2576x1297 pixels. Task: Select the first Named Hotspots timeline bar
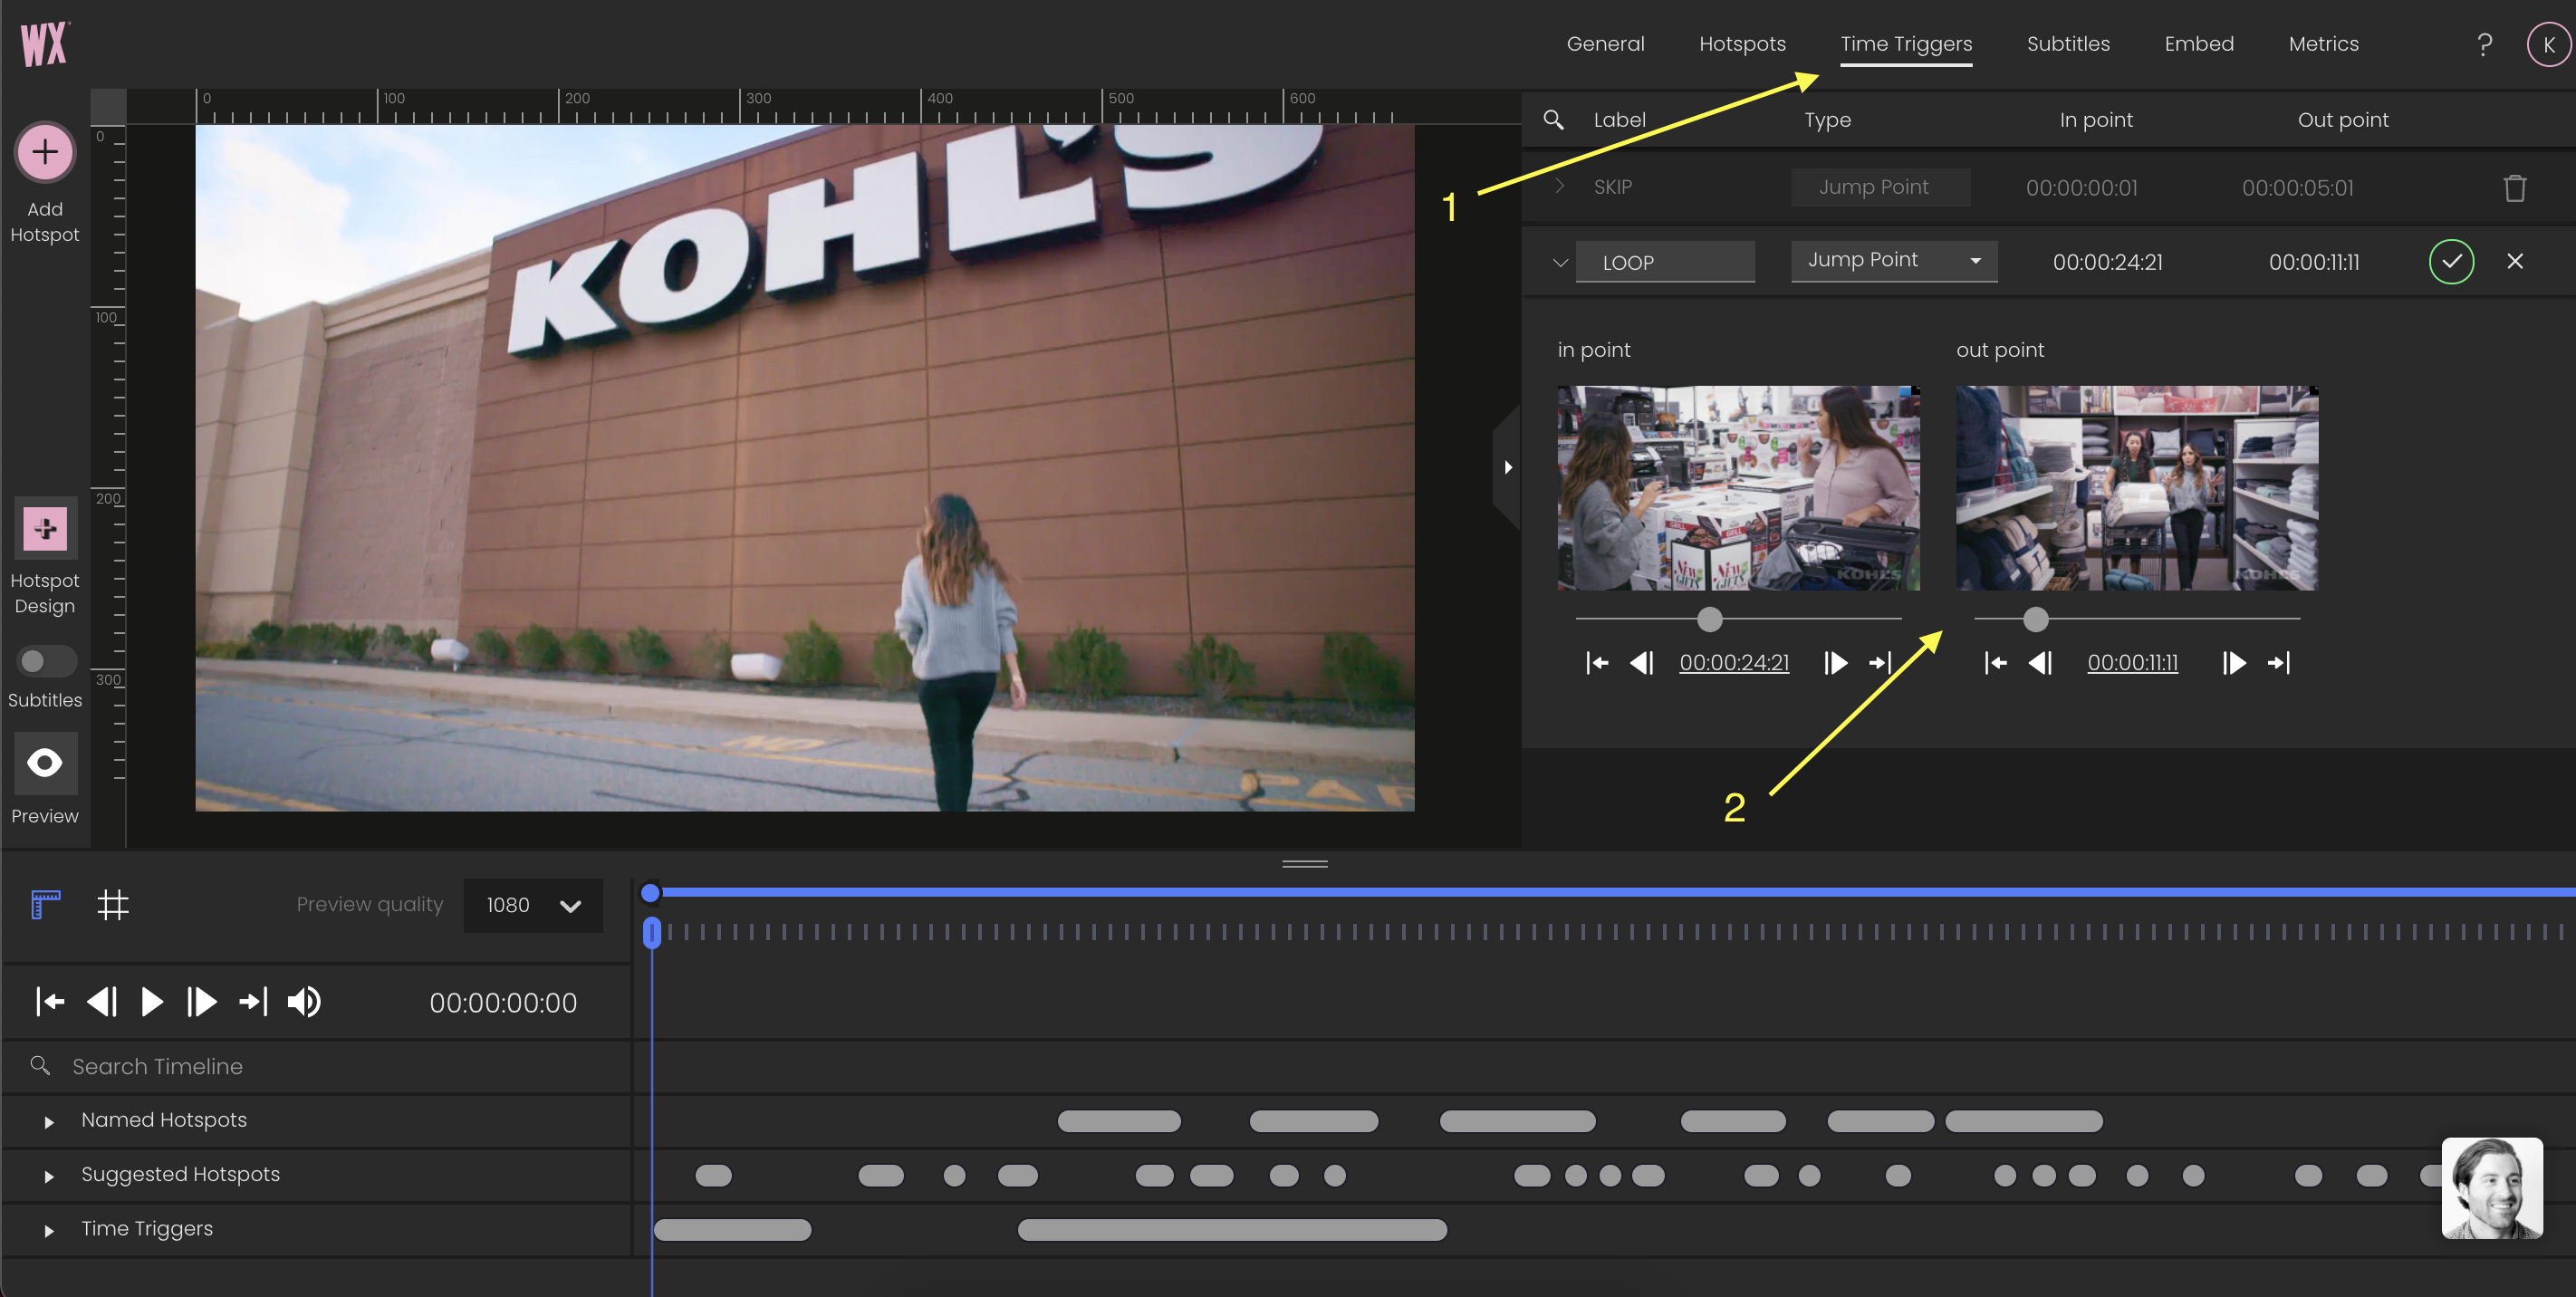click(x=1119, y=1121)
